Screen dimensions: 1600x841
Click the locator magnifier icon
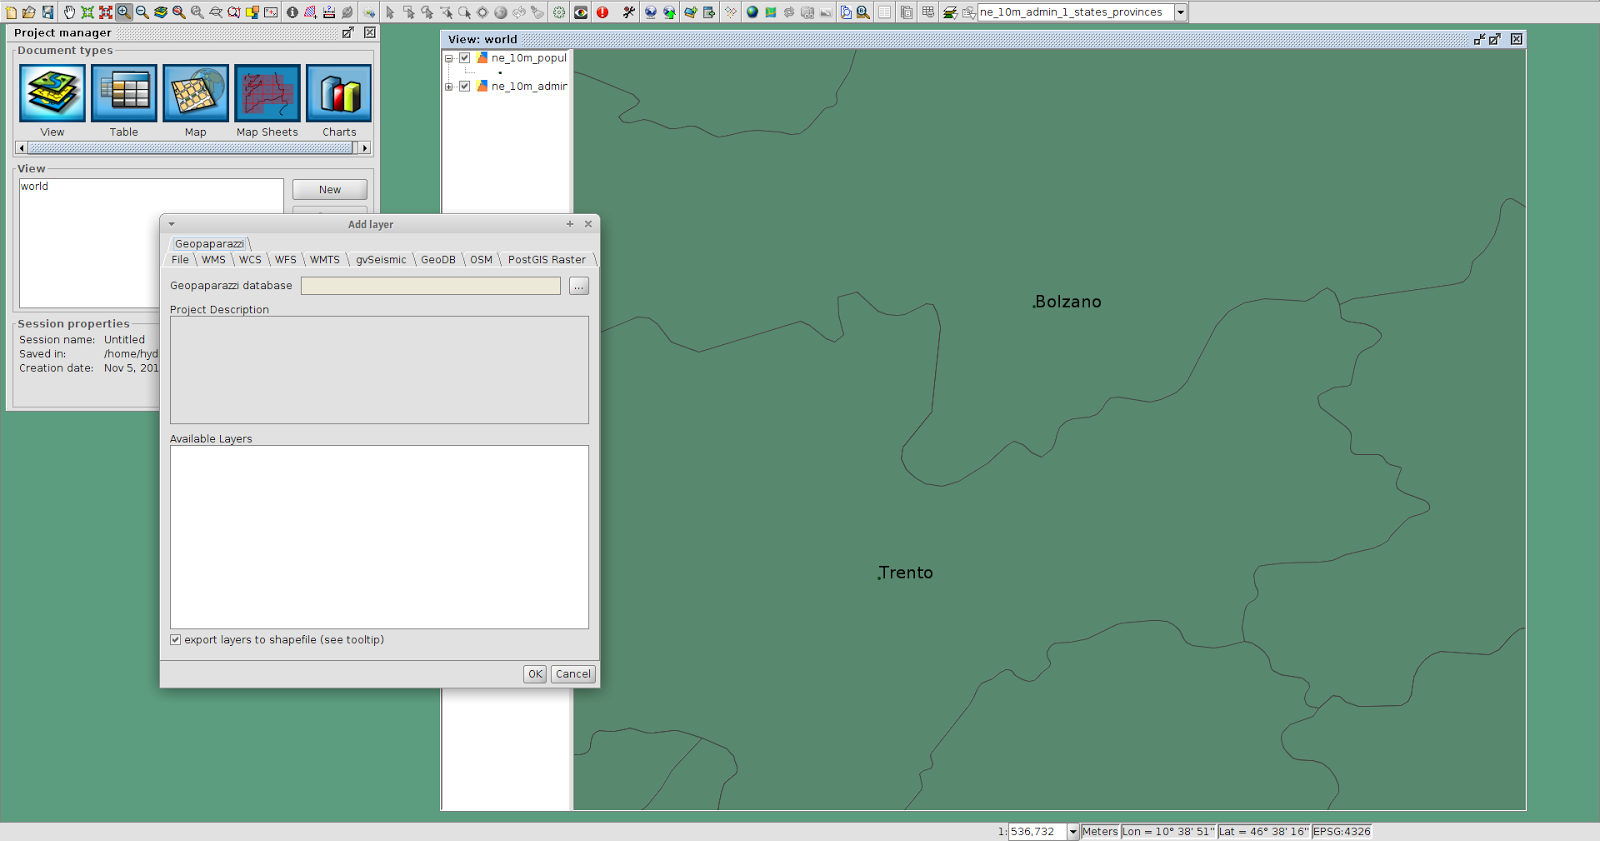click(x=863, y=12)
